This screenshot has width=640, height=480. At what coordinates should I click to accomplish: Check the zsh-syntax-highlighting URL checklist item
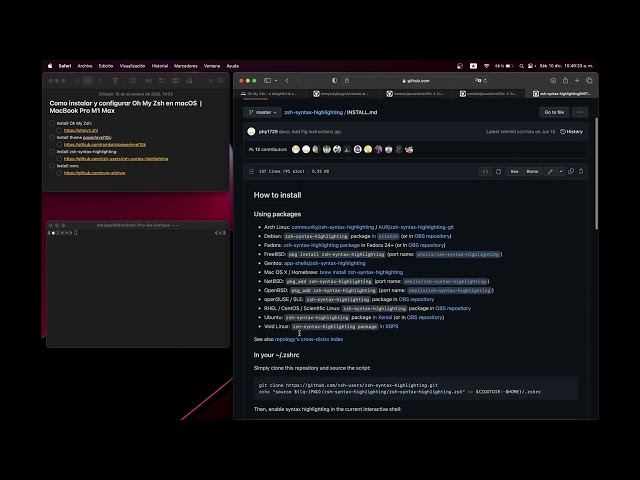(59, 159)
